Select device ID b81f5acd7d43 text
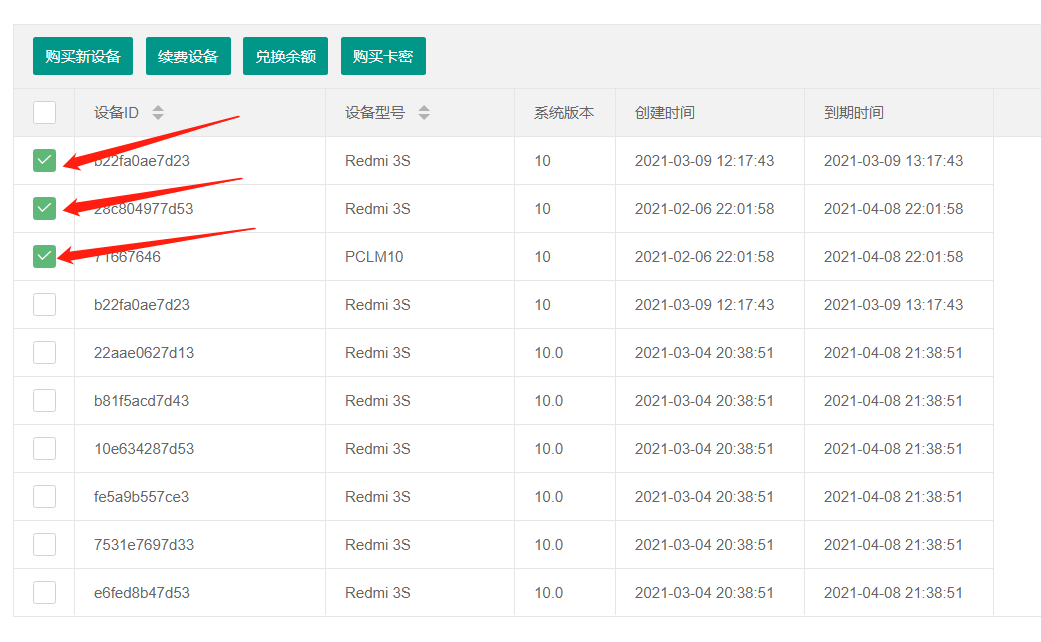Image resolution: width=1041 pixels, height=642 pixels. [141, 400]
